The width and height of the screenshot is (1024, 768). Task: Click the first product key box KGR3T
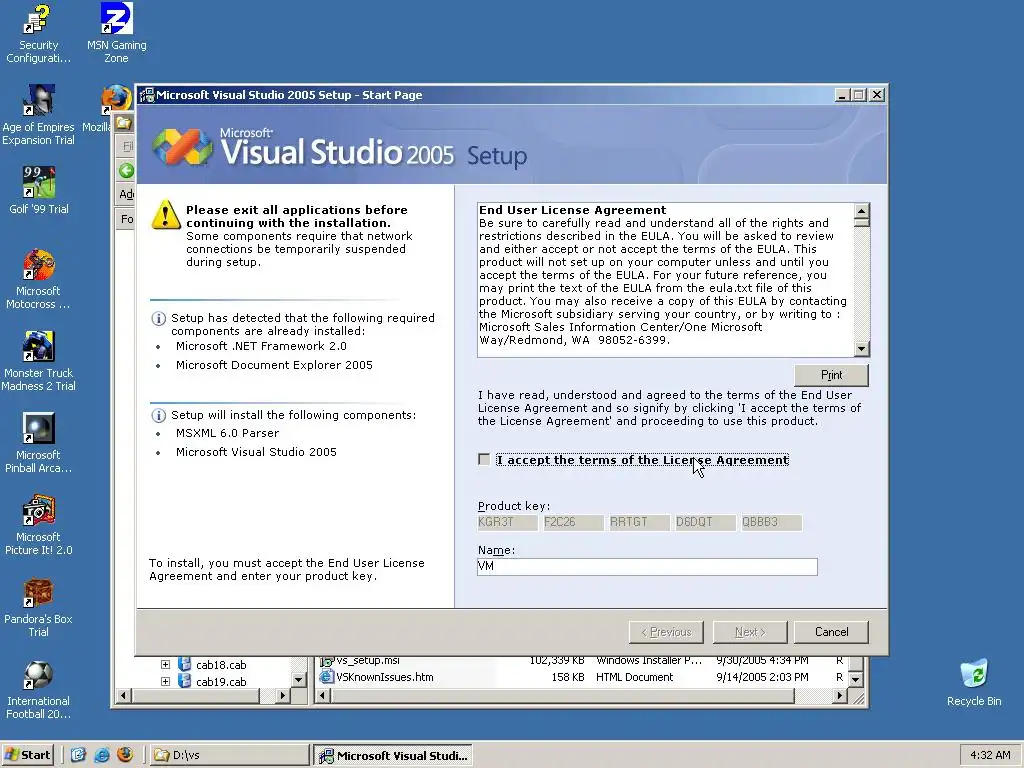pos(507,522)
